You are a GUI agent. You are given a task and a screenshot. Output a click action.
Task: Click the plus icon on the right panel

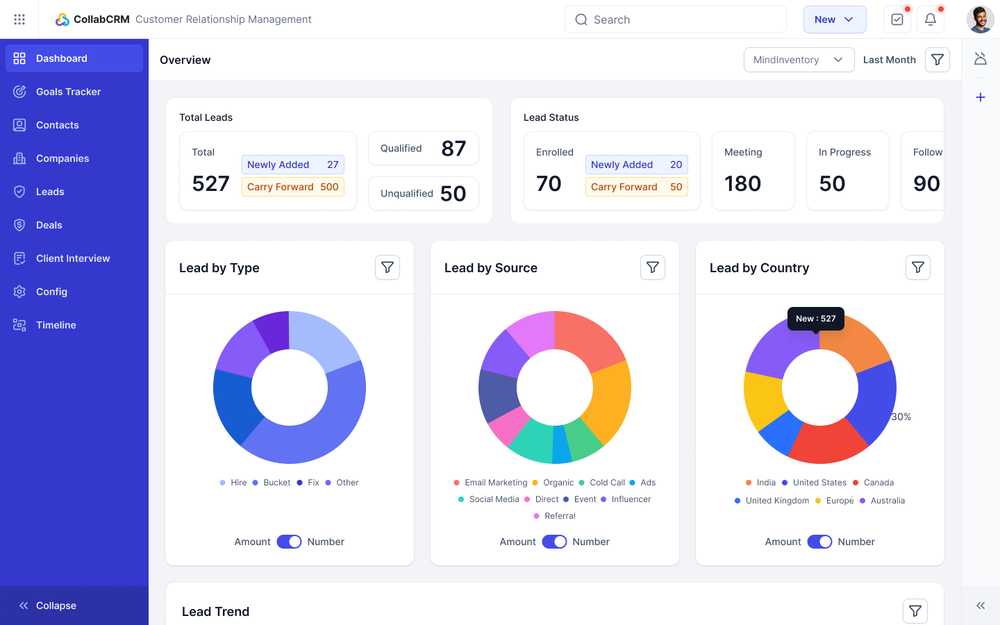(x=980, y=97)
